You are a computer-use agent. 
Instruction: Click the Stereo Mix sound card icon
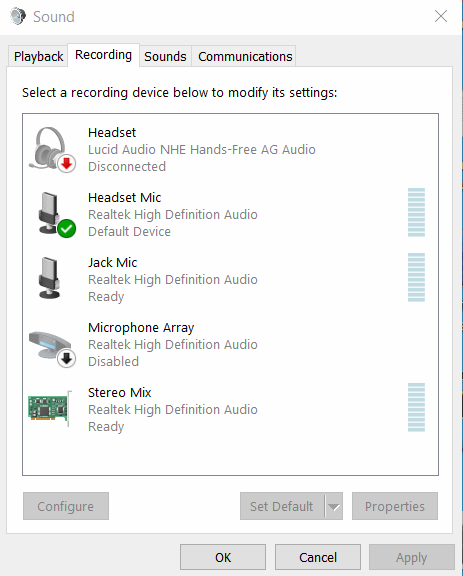[x=50, y=408]
